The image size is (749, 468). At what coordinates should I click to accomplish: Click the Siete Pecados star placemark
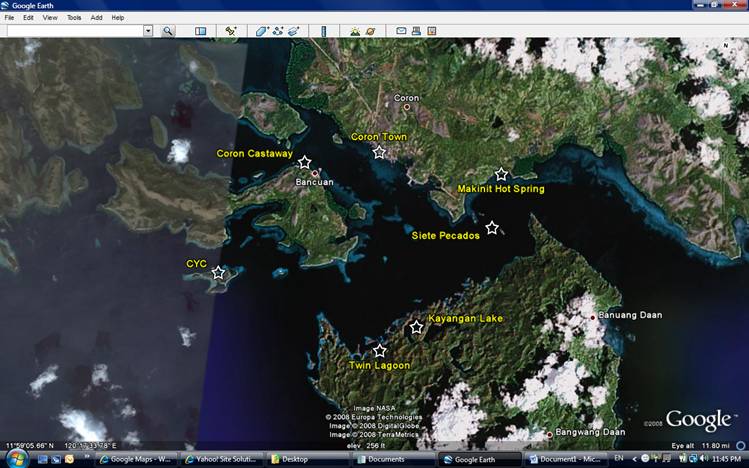tap(492, 228)
